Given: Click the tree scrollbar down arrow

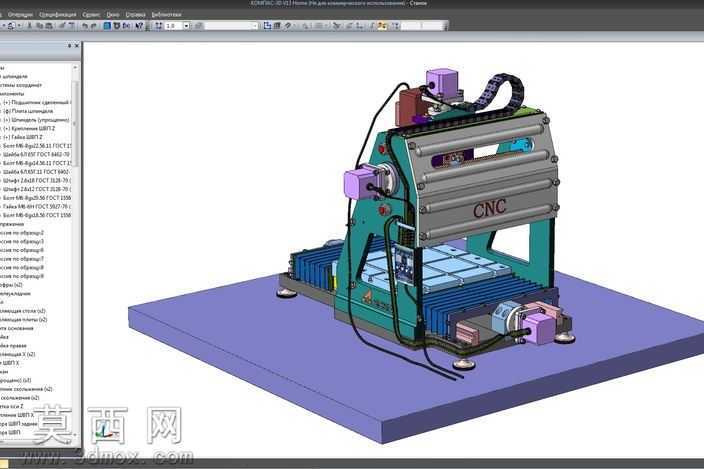Looking at the screenshot, I should click(x=75, y=434).
